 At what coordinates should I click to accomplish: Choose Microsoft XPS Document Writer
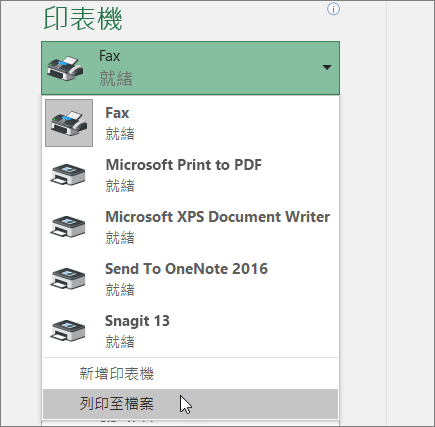click(218, 217)
